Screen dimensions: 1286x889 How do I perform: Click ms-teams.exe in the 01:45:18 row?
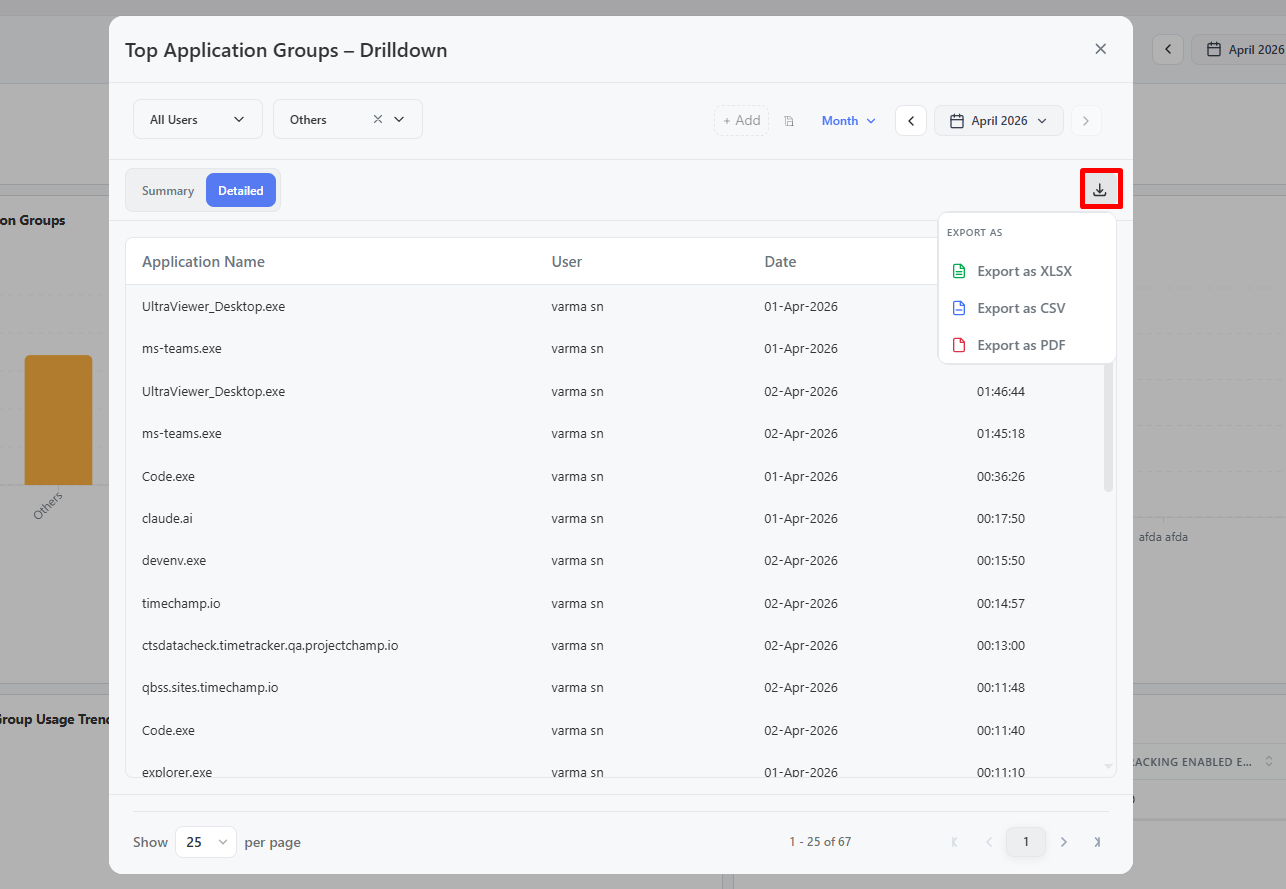[x=182, y=434]
